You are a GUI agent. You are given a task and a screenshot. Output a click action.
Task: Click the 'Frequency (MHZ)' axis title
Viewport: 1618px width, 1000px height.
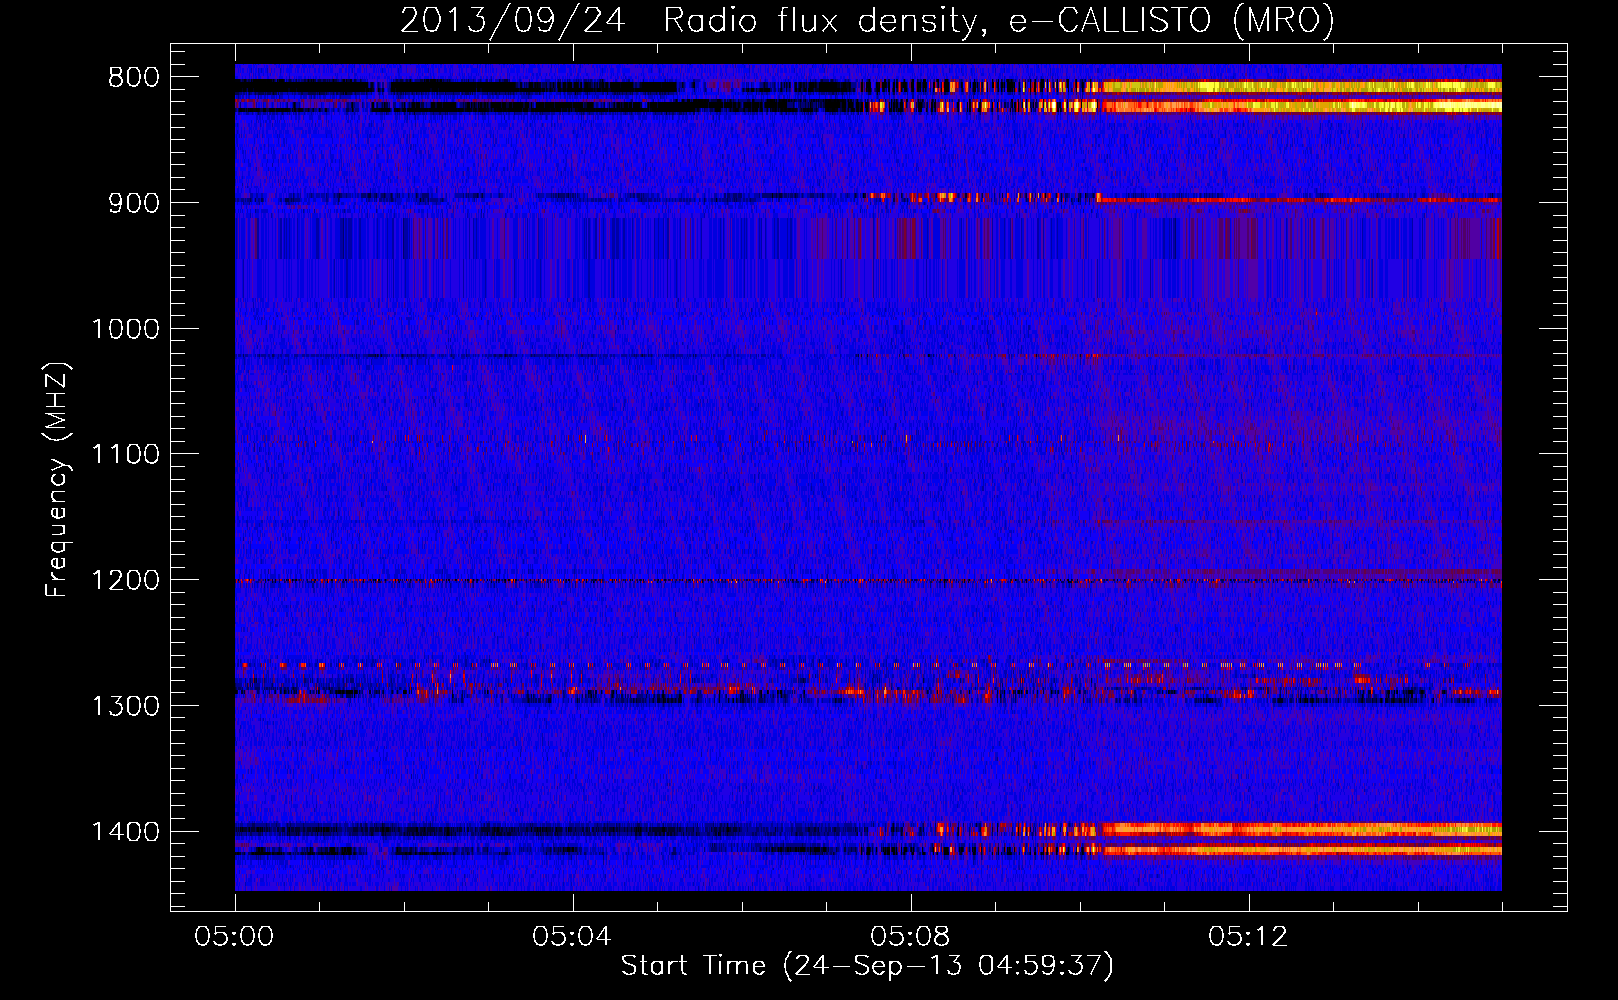click(58, 480)
